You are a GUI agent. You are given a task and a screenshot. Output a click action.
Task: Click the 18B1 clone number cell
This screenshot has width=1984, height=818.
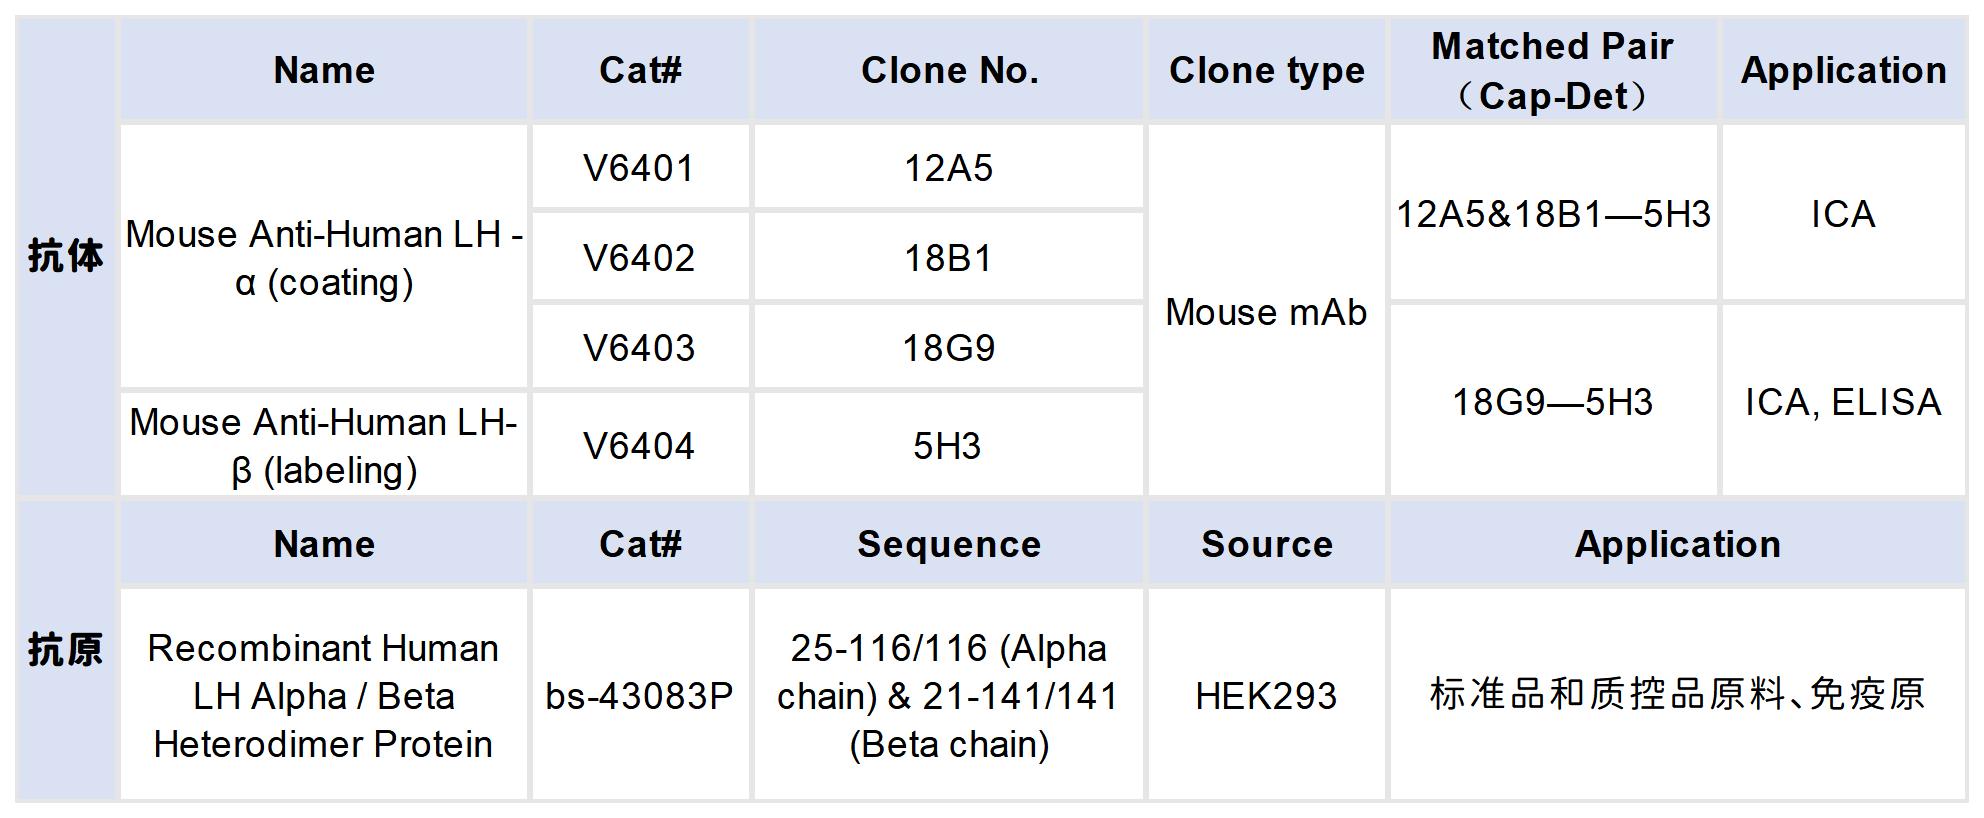(x=948, y=258)
